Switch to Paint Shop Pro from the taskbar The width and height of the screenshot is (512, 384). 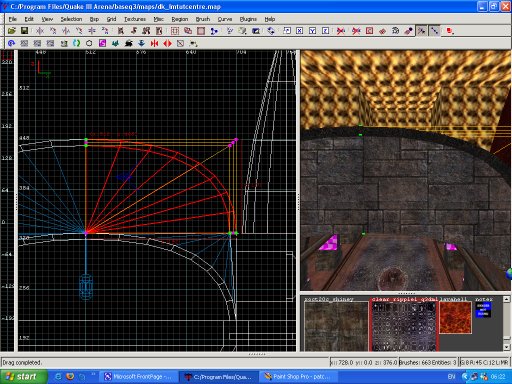click(297, 377)
